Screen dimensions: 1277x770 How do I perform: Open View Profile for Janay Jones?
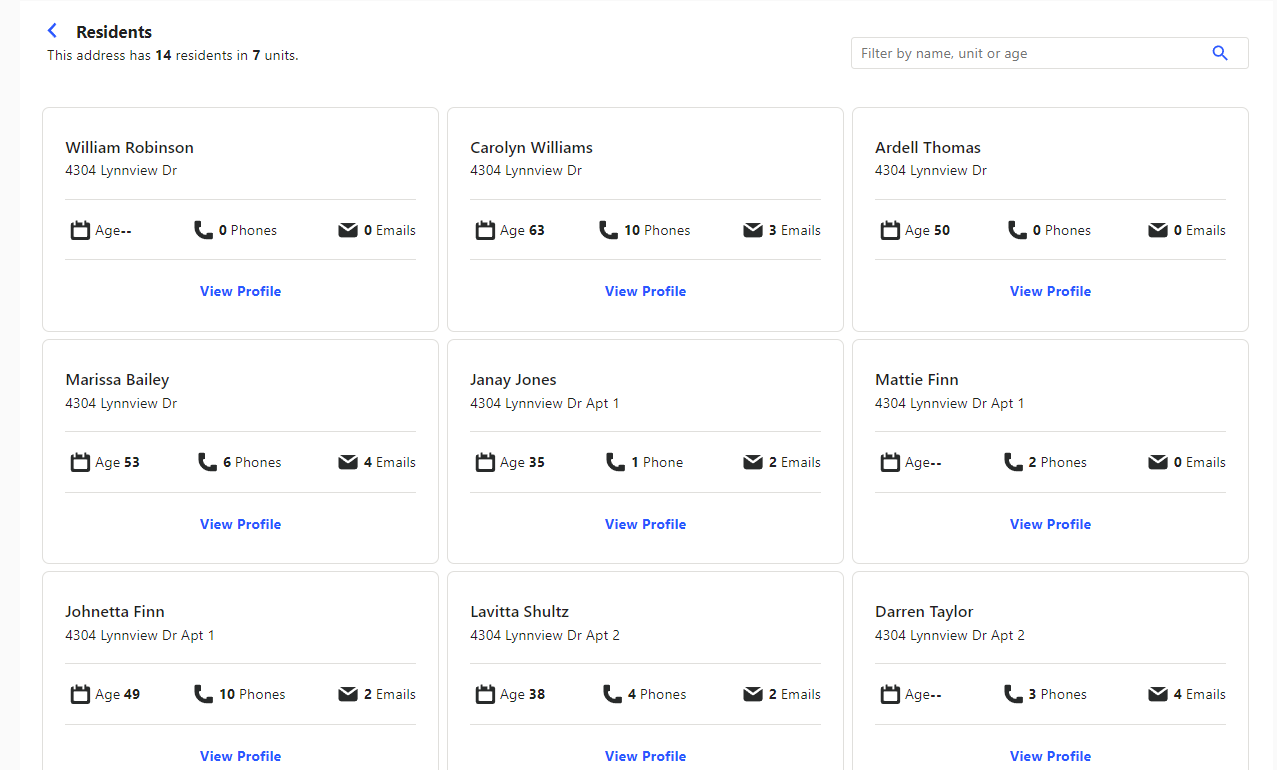pos(645,524)
